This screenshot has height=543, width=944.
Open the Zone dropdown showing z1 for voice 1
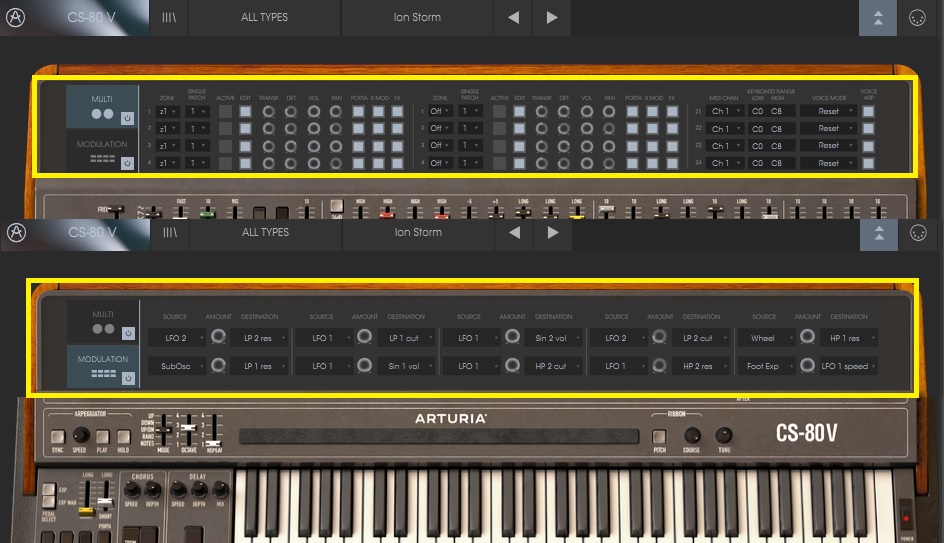click(x=167, y=111)
